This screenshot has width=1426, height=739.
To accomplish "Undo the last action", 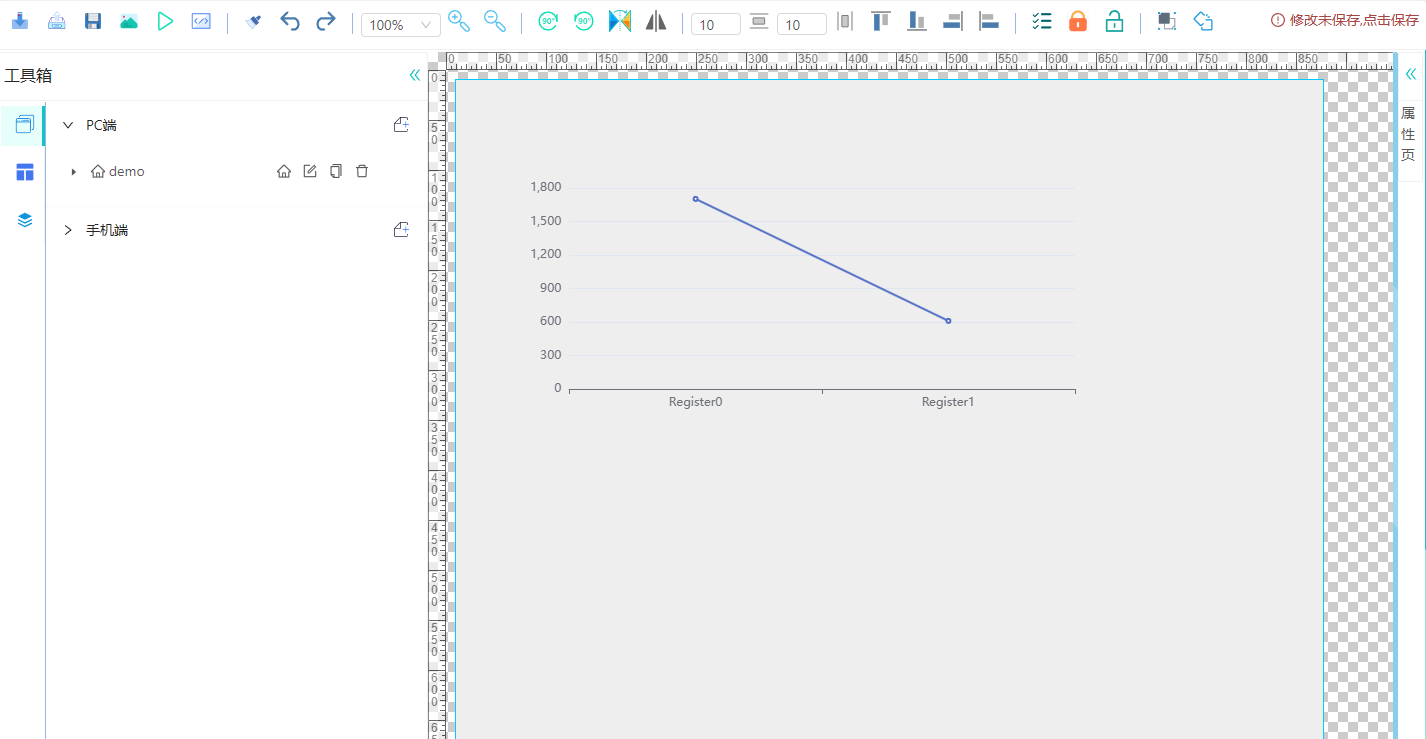I will point(289,21).
